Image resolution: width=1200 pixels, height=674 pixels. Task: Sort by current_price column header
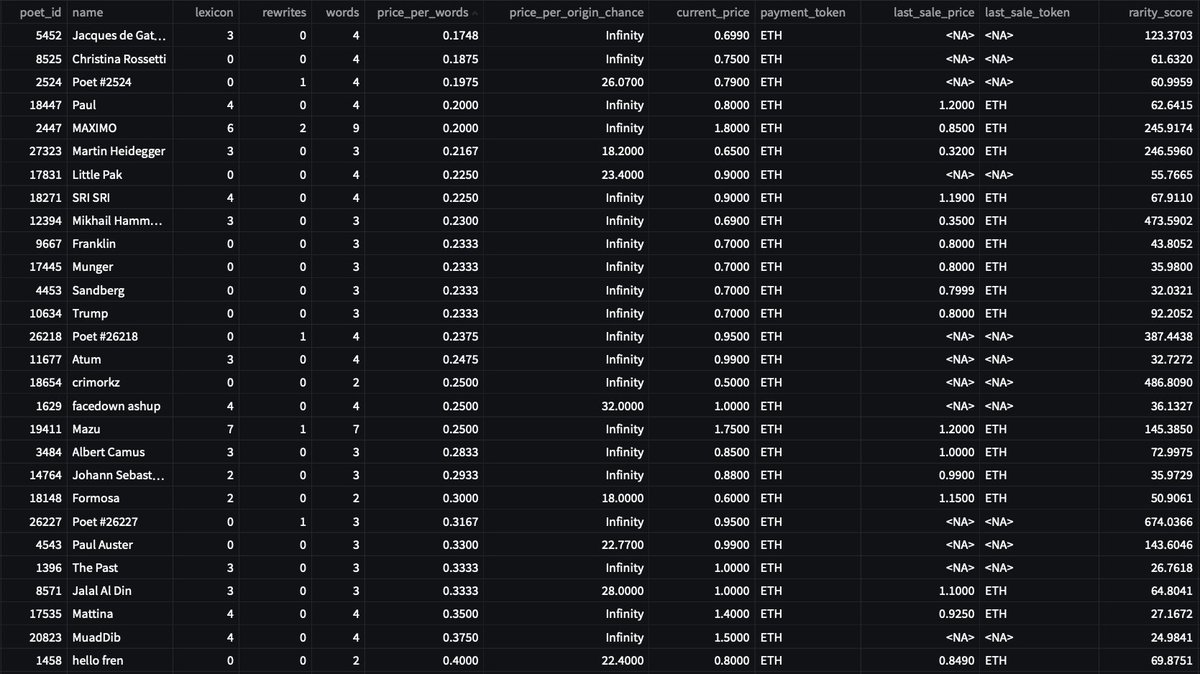tap(703, 13)
